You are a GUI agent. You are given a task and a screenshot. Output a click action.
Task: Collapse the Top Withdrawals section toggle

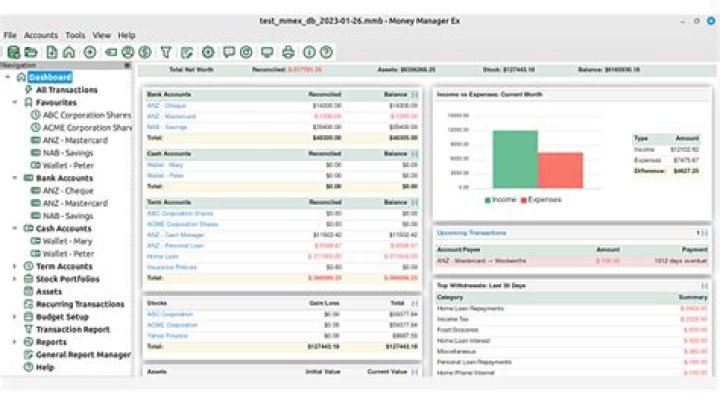(704, 286)
